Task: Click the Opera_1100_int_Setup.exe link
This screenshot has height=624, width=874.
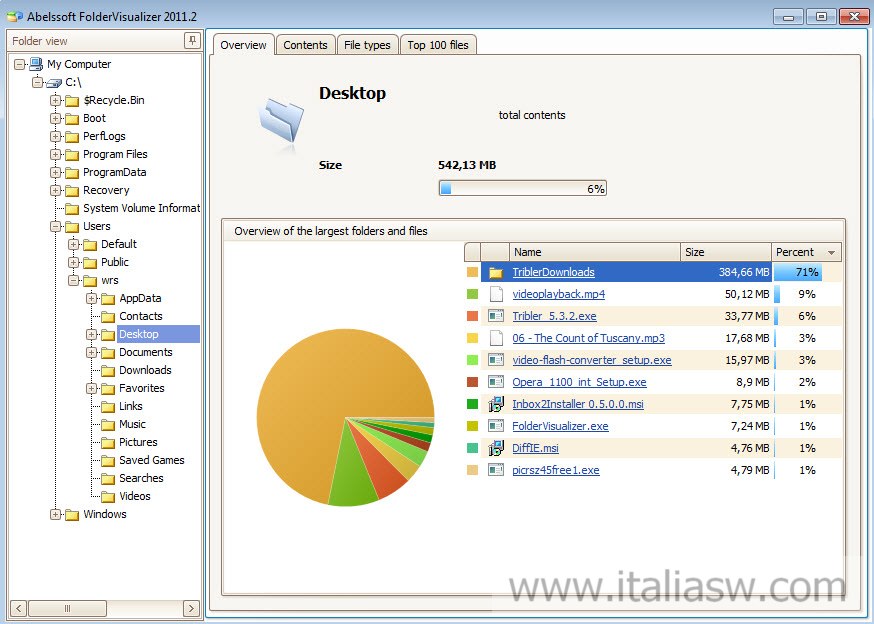Action: point(579,382)
